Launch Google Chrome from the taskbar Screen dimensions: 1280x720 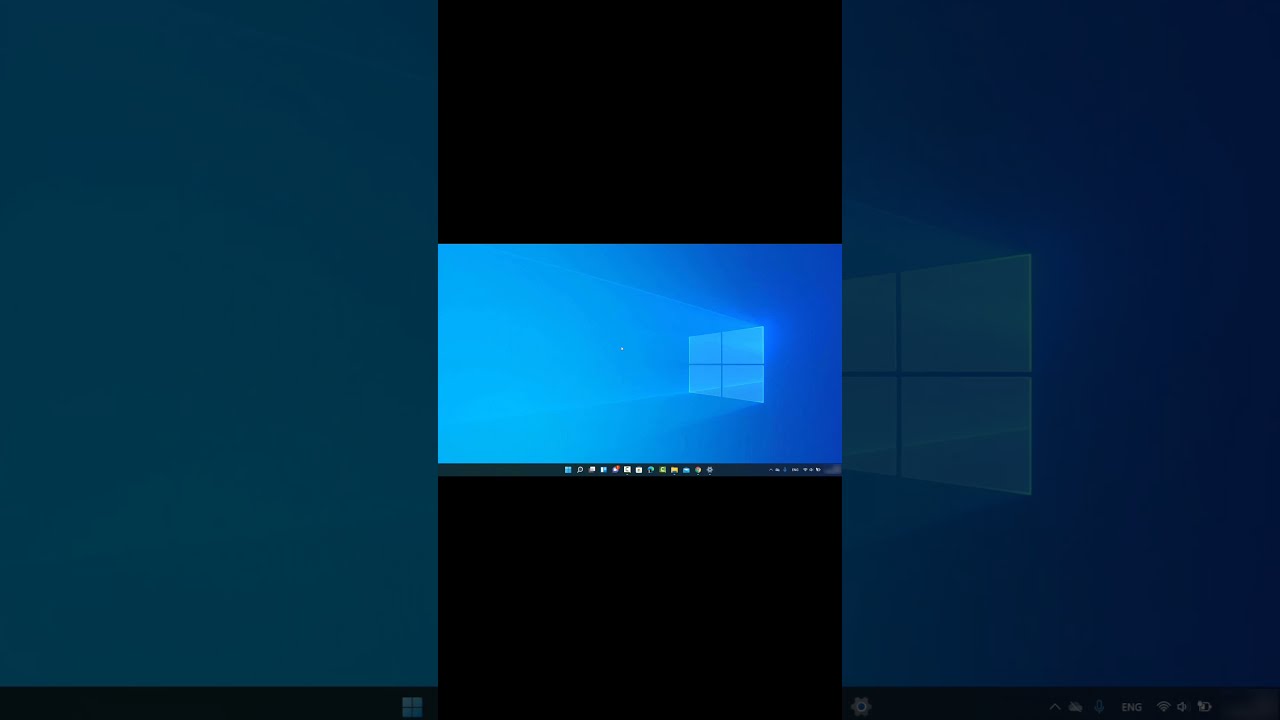[x=698, y=470]
